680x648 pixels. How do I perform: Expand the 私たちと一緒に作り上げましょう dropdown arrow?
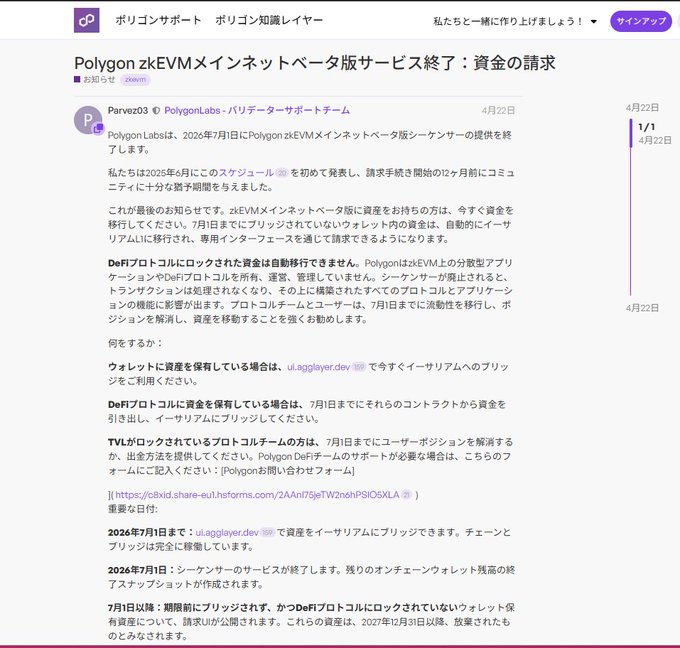(x=594, y=21)
